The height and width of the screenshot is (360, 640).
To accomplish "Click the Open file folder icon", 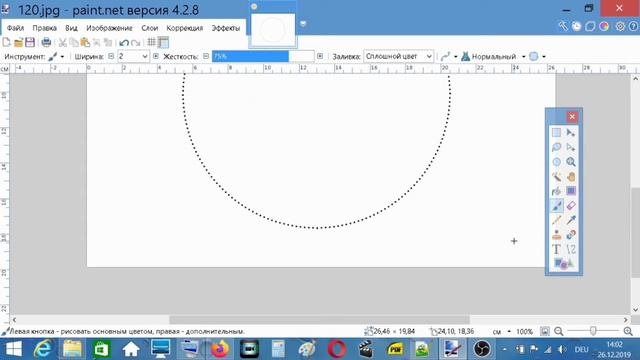I will [x=18, y=42].
